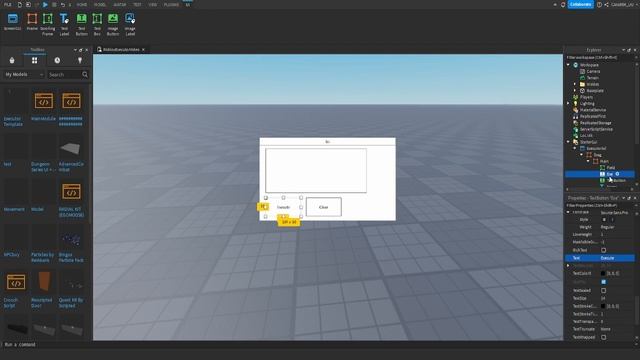
Task: Open the Toolbox Inventory grid tab
Action: [35, 60]
